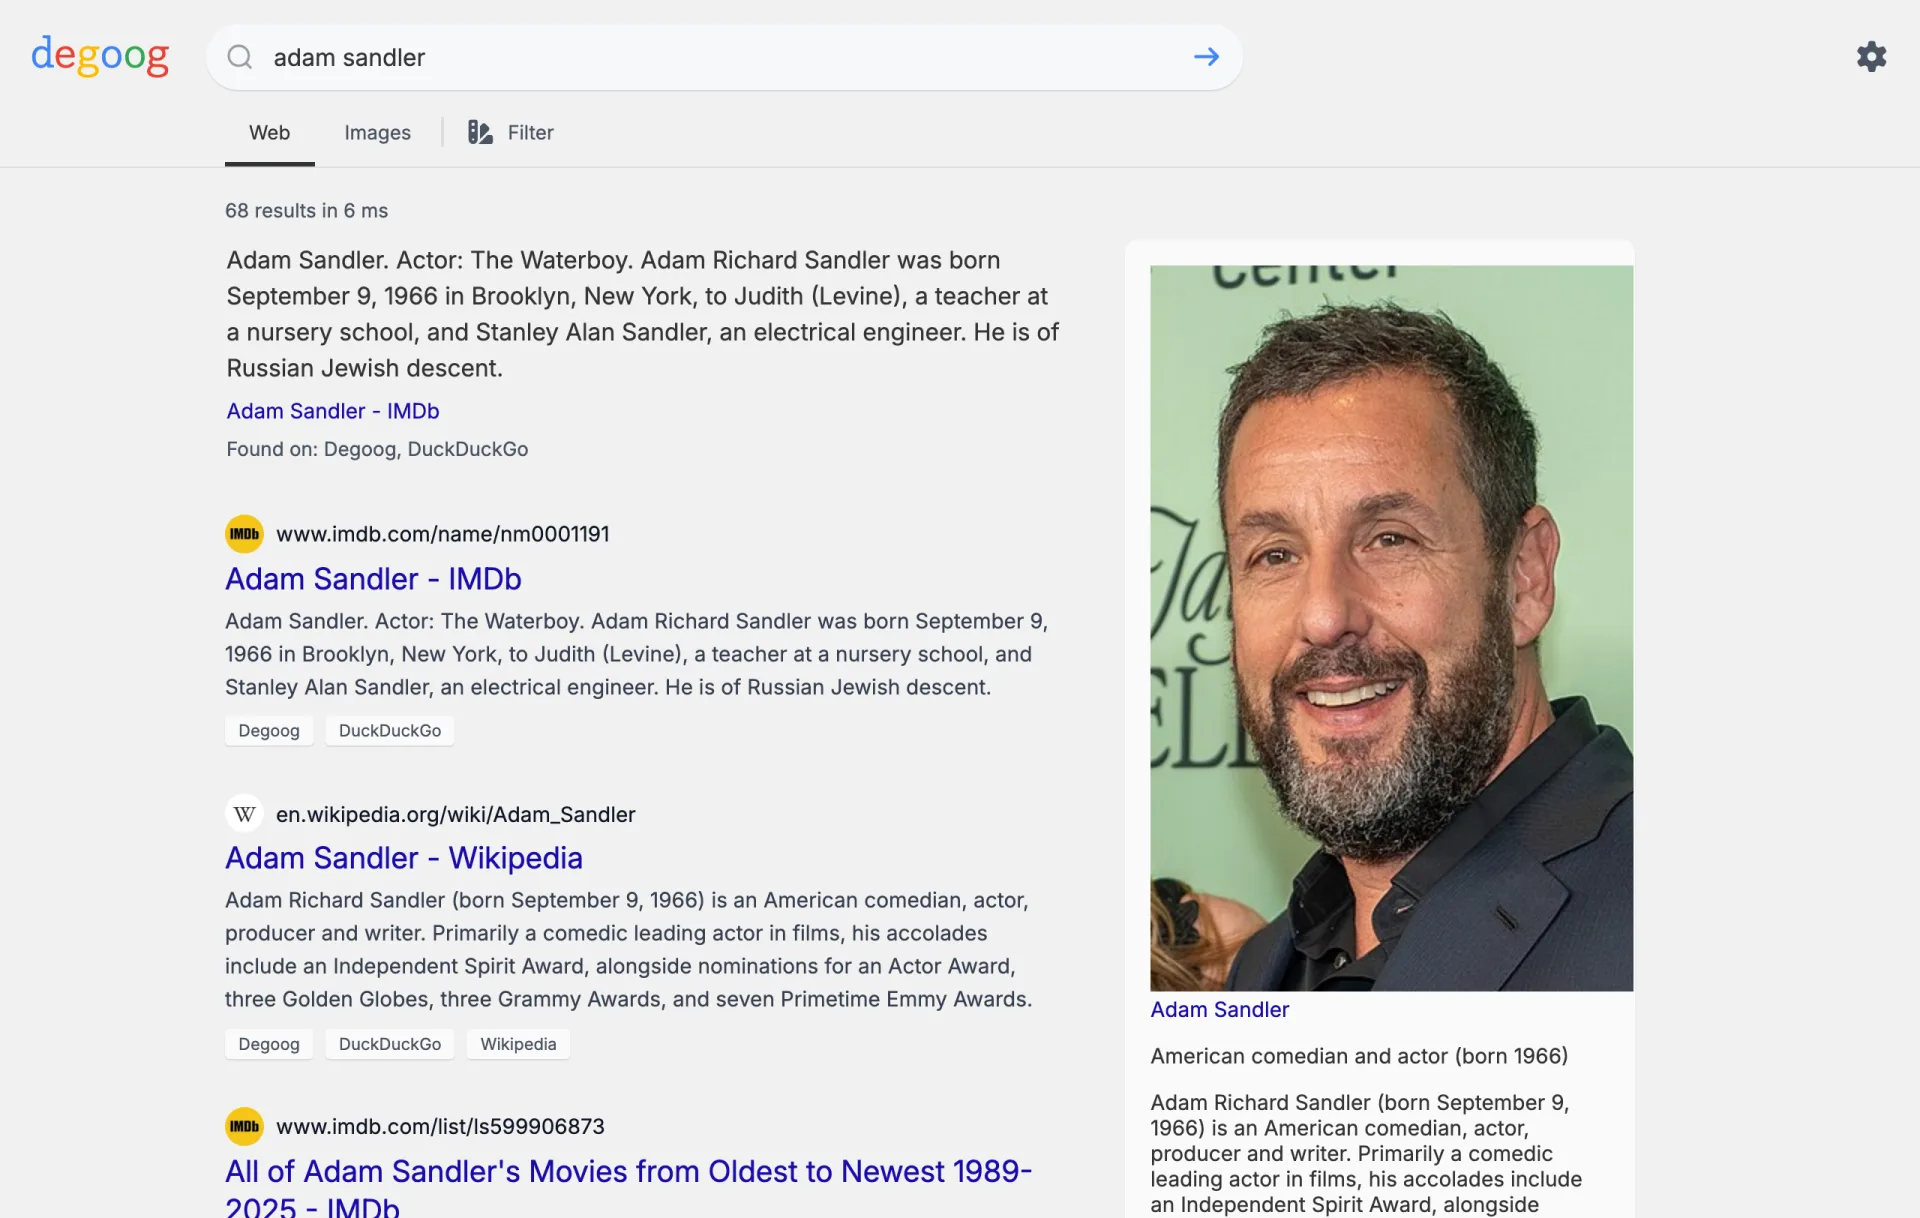Switch to the Web tab

click(269, 132)
